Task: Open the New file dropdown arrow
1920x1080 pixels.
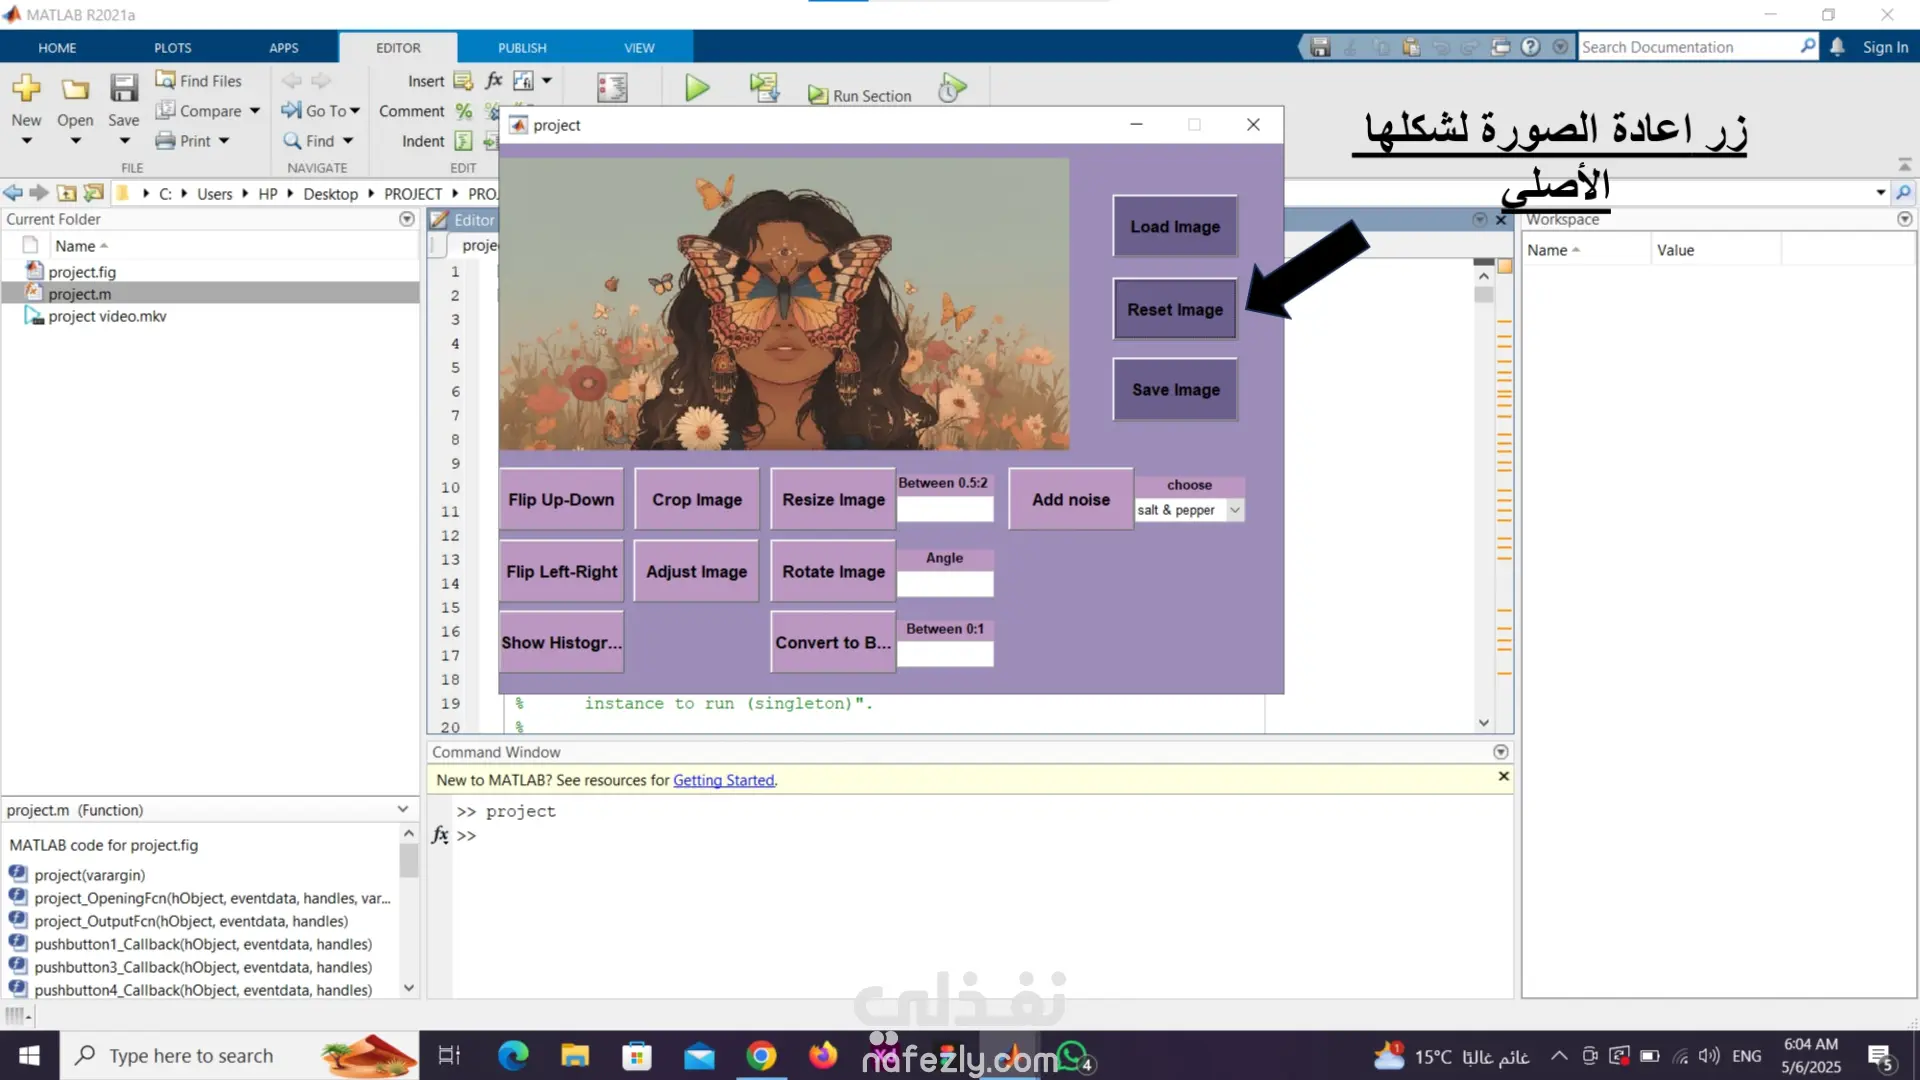Action: coord(27,141)
